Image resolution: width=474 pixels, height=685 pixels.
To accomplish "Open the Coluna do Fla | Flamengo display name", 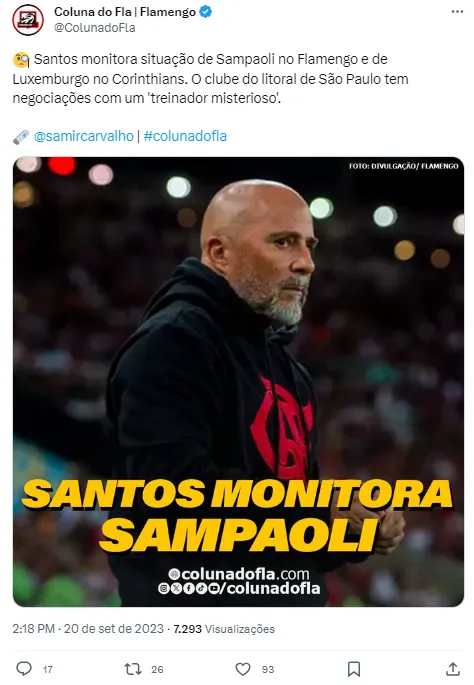I will point(125,12).
